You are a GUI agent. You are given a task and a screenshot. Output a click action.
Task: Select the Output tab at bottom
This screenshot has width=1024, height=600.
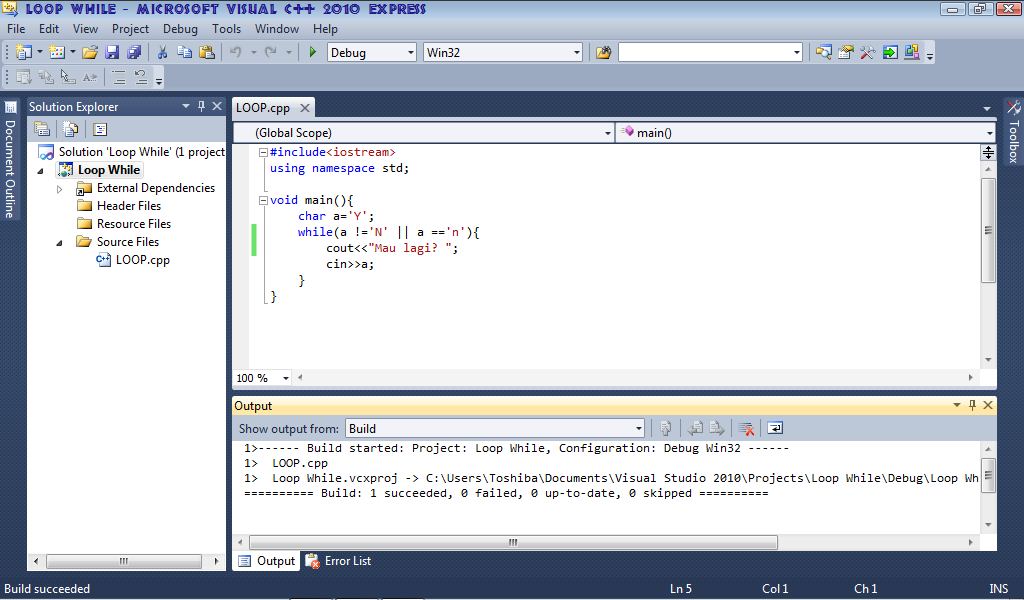click(x=266, y=561)
